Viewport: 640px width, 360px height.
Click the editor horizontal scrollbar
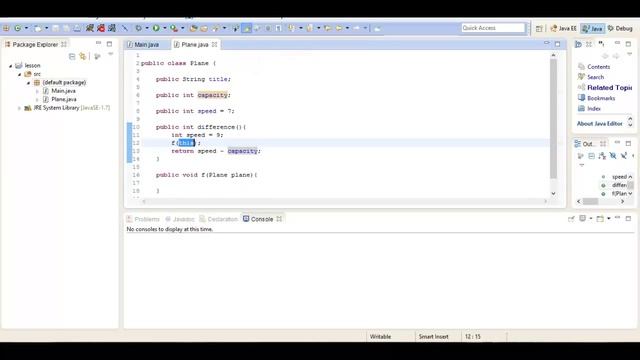click(344, 201)
